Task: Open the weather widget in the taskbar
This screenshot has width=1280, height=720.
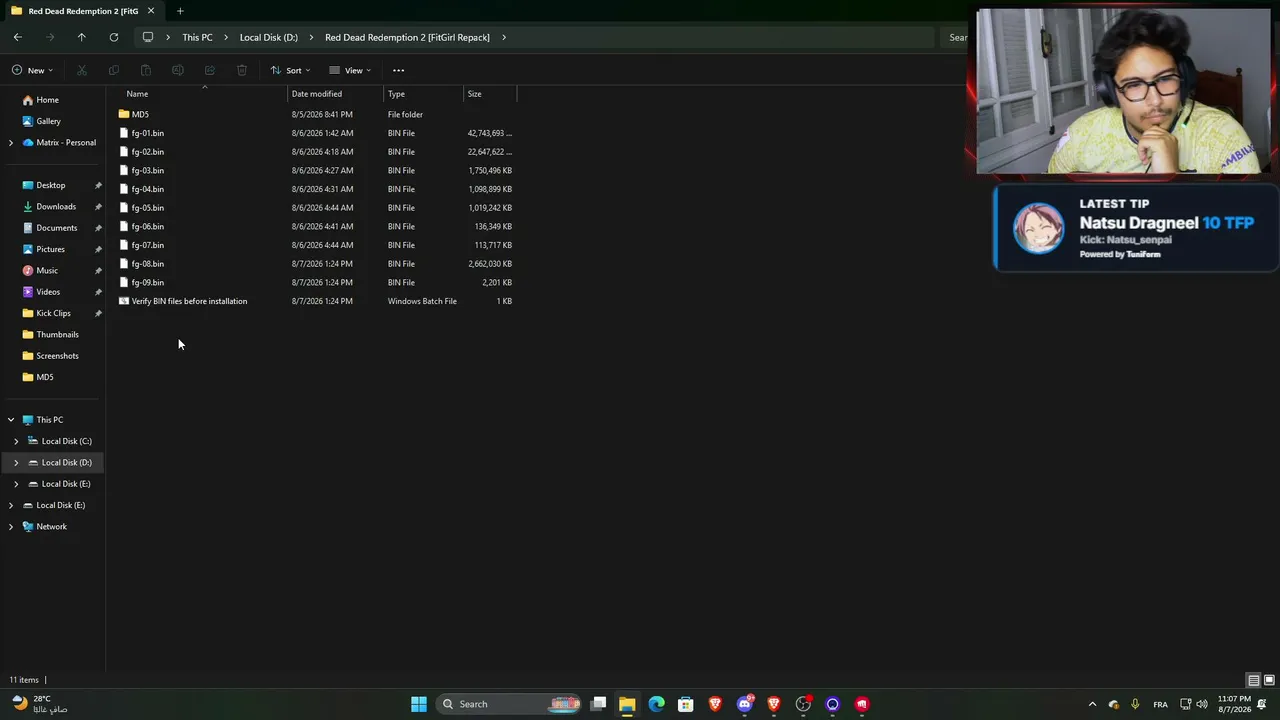Action: (x=40, y=704)
